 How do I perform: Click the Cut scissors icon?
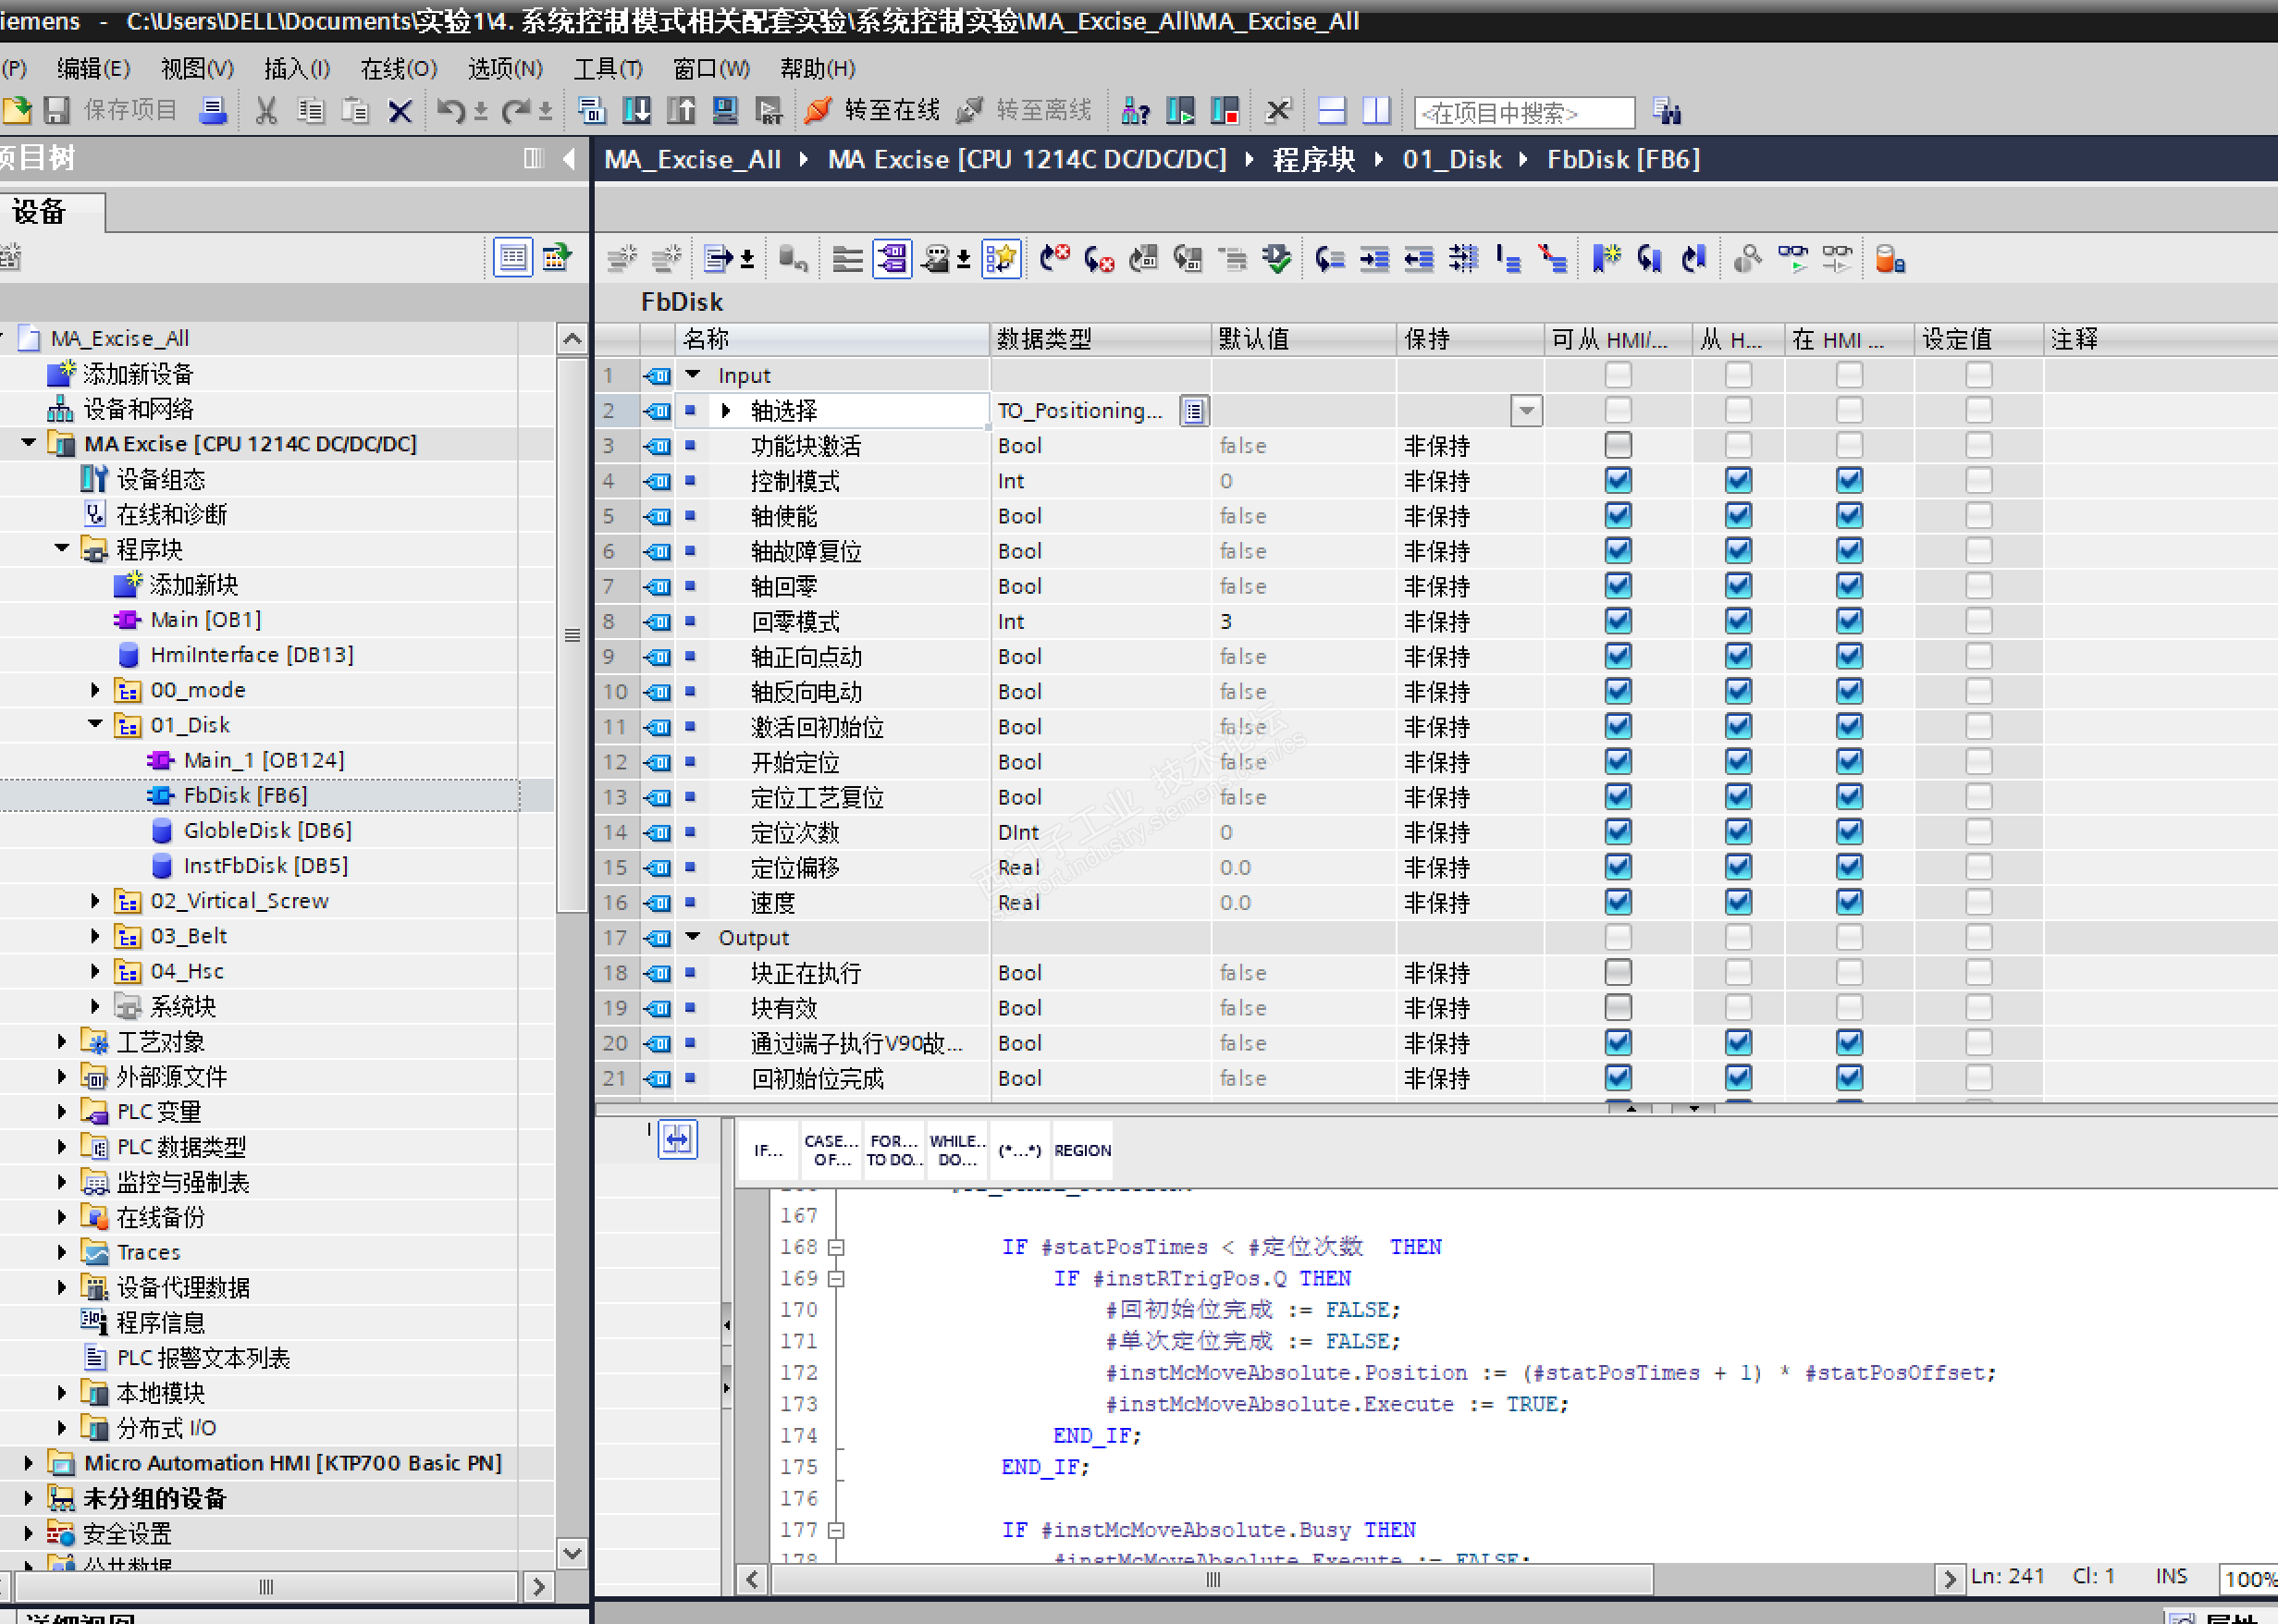[x=266, y=110]
